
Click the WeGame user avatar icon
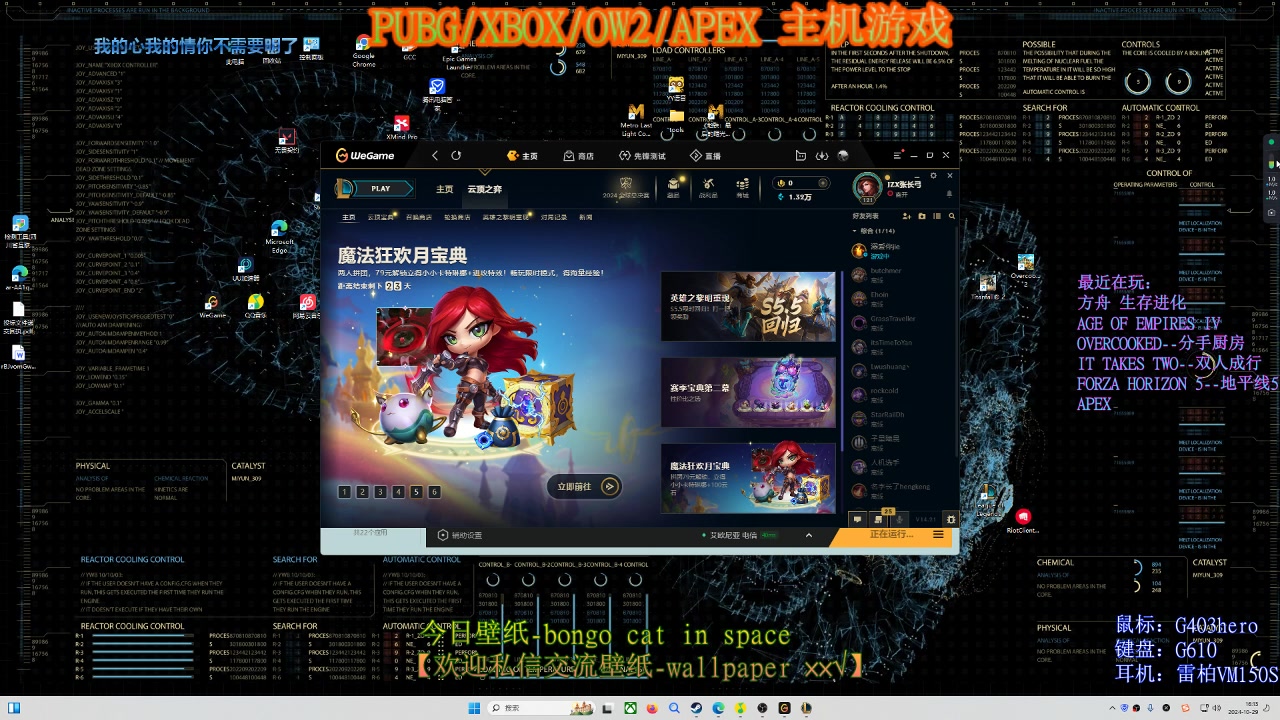tap(843, 156)
